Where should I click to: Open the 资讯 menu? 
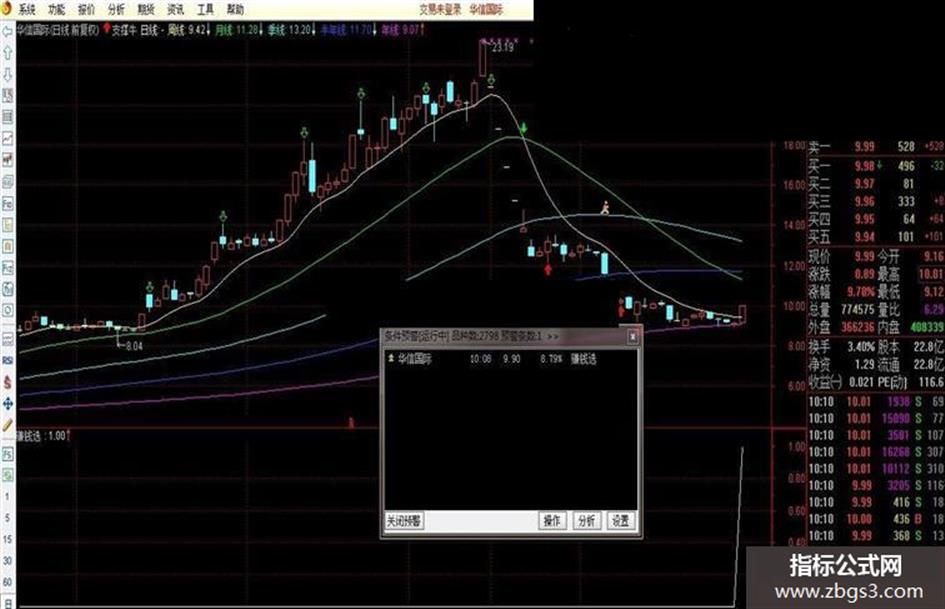(175, 9)
